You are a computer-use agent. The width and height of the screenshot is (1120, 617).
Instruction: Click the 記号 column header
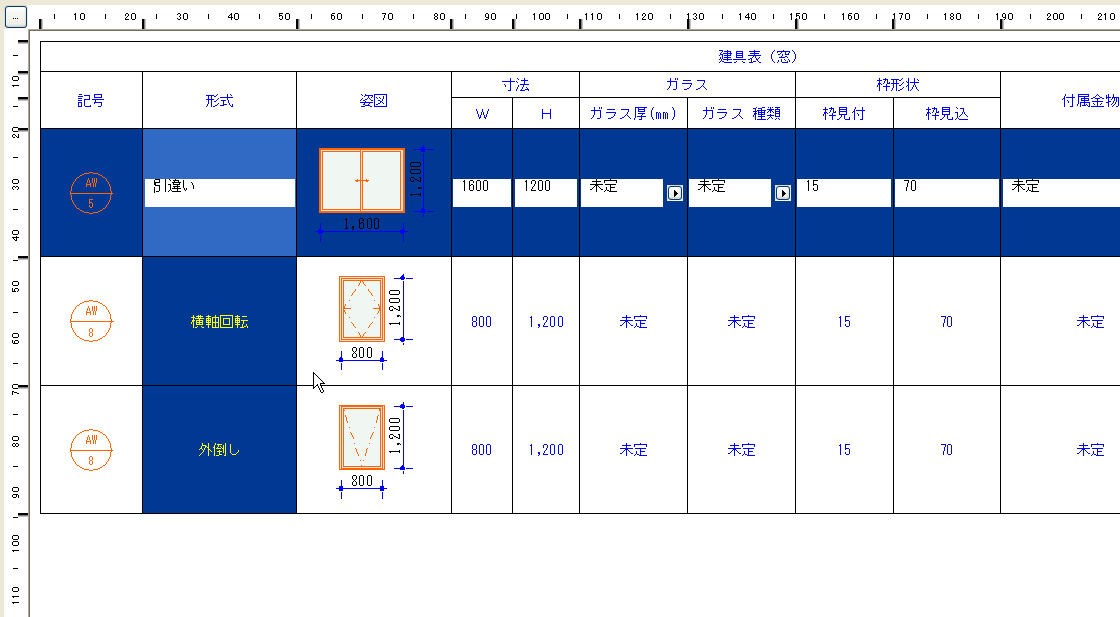pyautogui.click(x=91, y=101)
